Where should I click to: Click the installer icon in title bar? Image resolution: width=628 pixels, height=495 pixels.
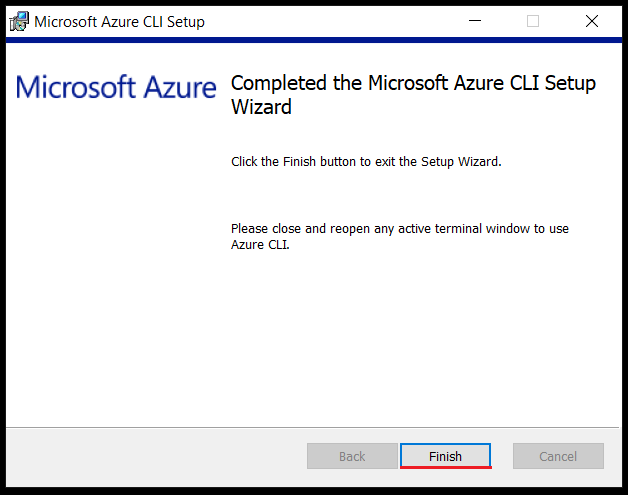(x=19, y=22)
